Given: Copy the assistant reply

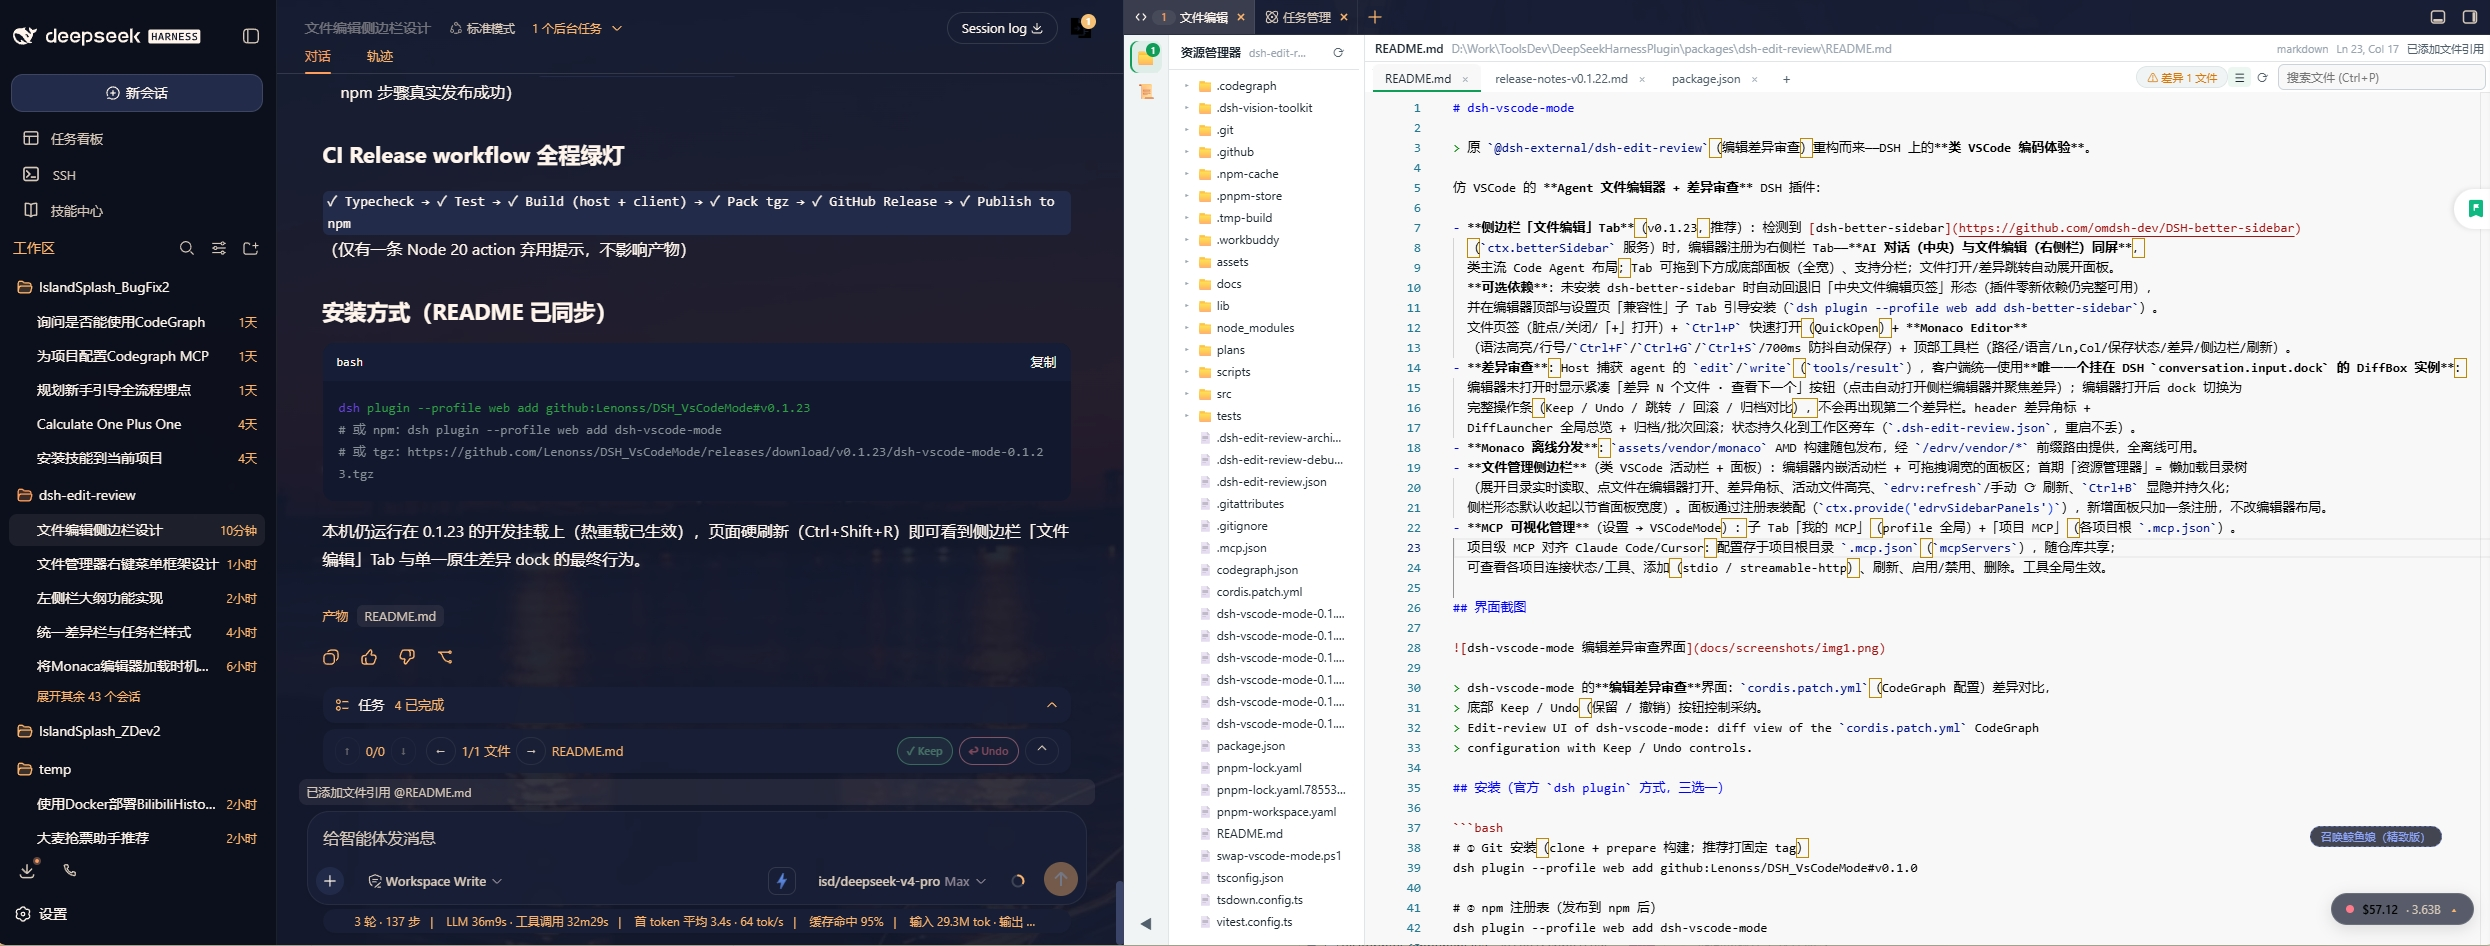Looking at the screenshot, I should 331,657.
